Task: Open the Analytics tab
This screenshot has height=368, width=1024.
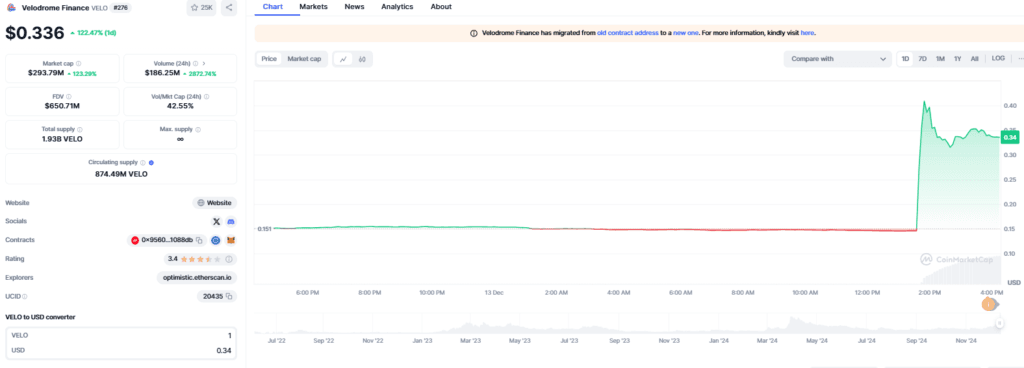Action: 397,7
